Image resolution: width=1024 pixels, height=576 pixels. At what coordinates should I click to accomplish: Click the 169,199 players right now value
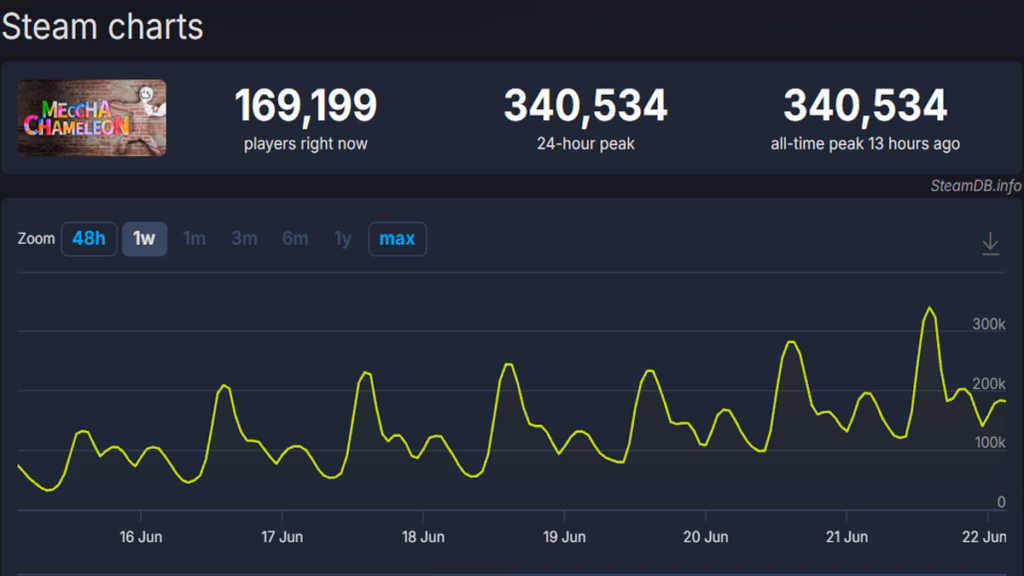(x=306, y=105)
